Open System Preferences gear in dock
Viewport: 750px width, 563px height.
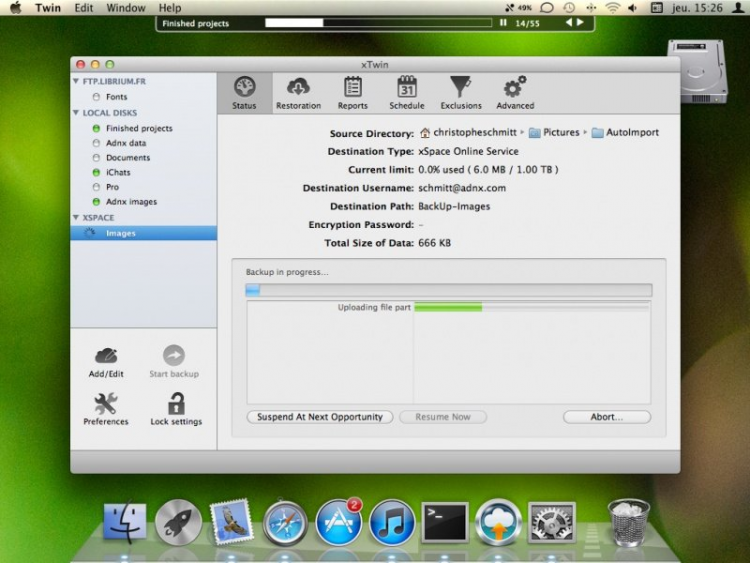551,522
